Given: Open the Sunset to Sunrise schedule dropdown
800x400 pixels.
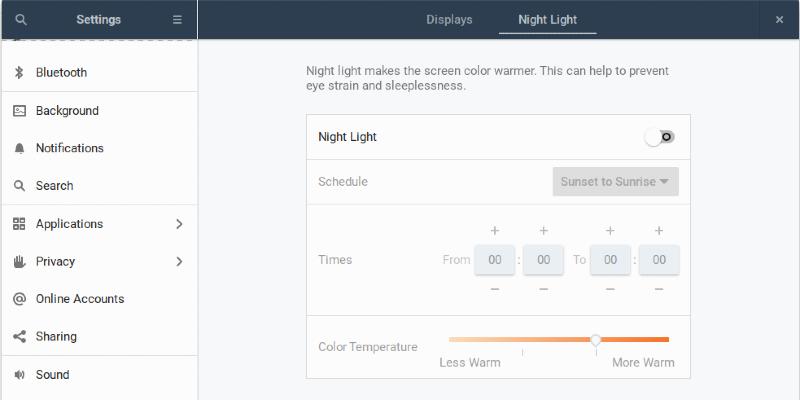Looking at the screenshot, I should [x=615, y=182].
